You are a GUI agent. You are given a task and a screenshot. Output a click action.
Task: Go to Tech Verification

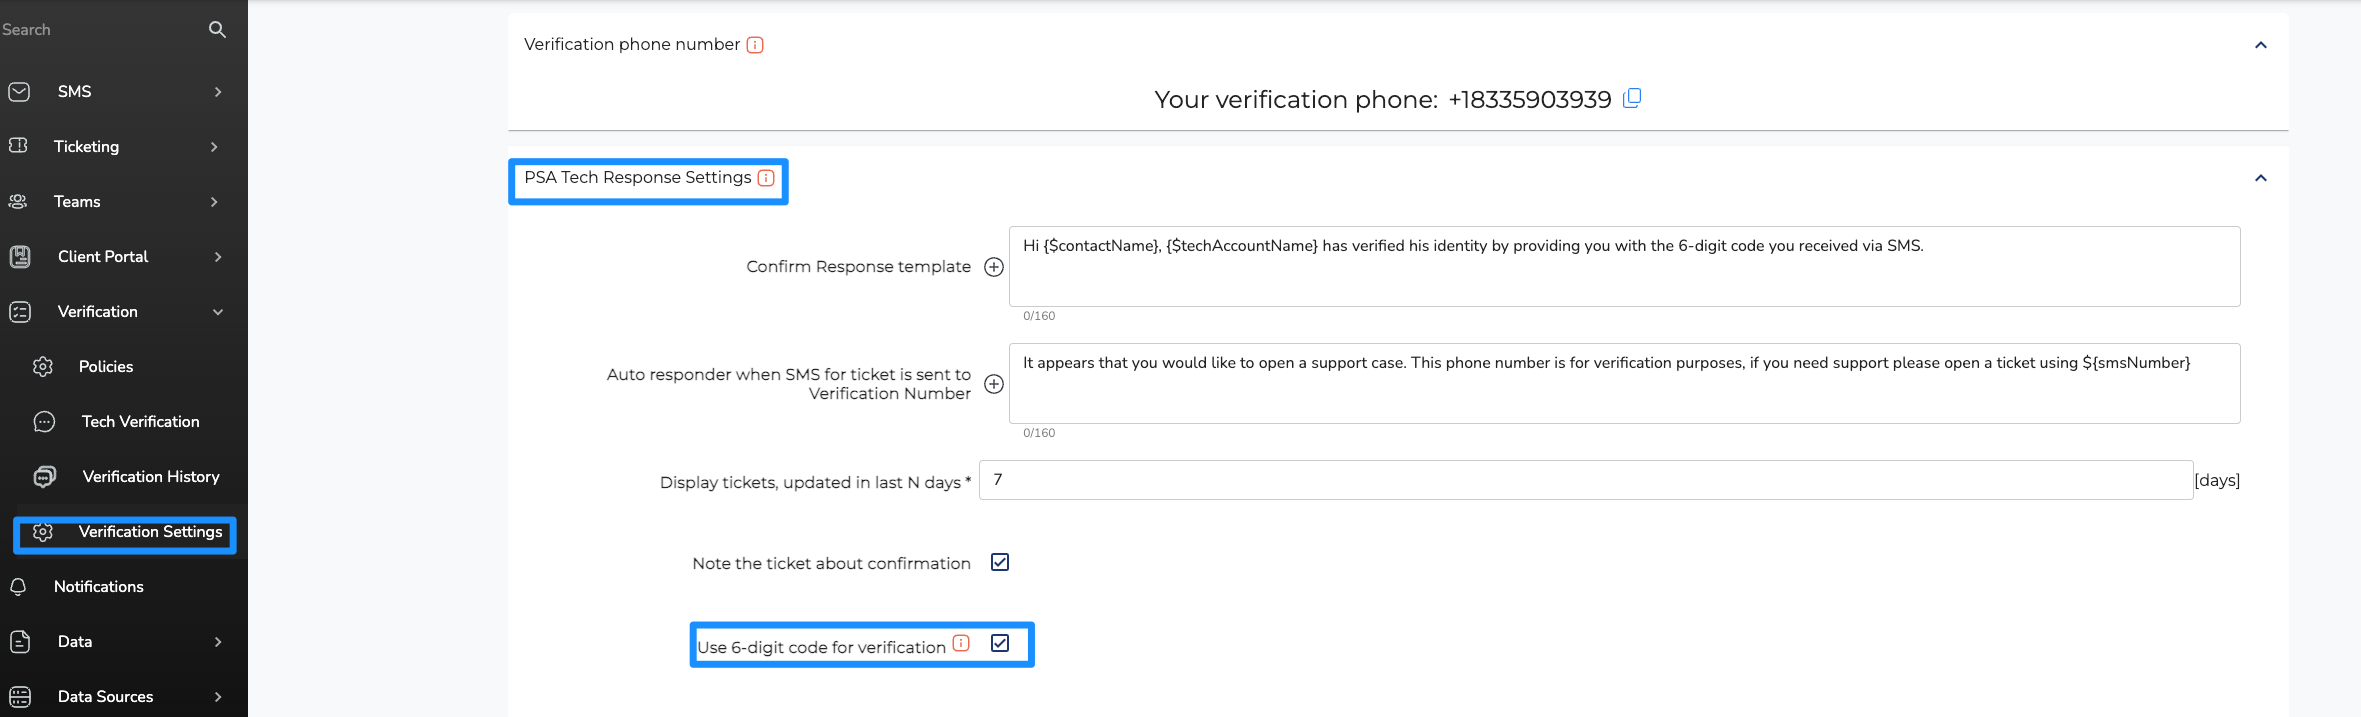[x=140, y=422]
